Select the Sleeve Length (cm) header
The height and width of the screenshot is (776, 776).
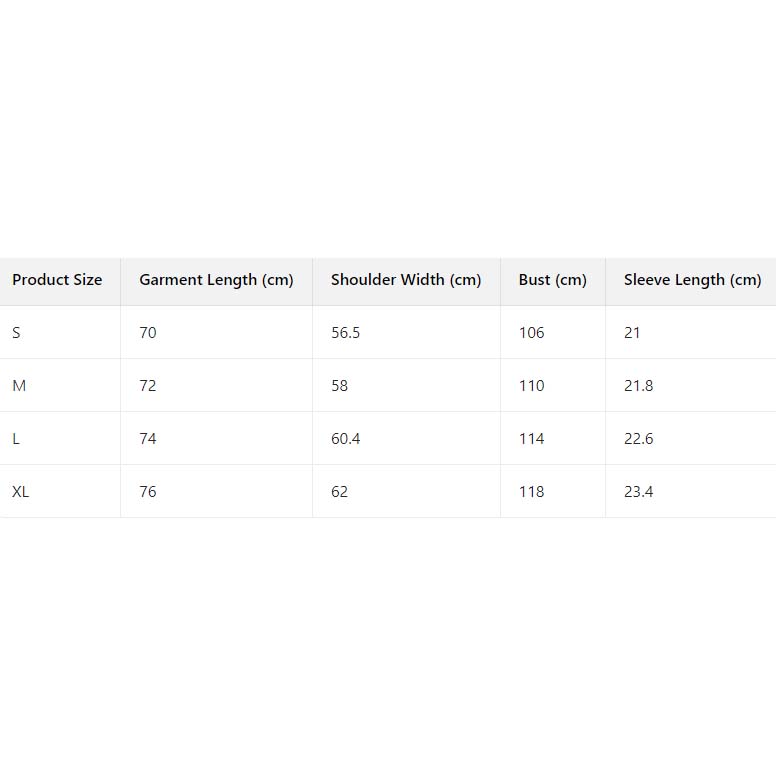(692, 280)
